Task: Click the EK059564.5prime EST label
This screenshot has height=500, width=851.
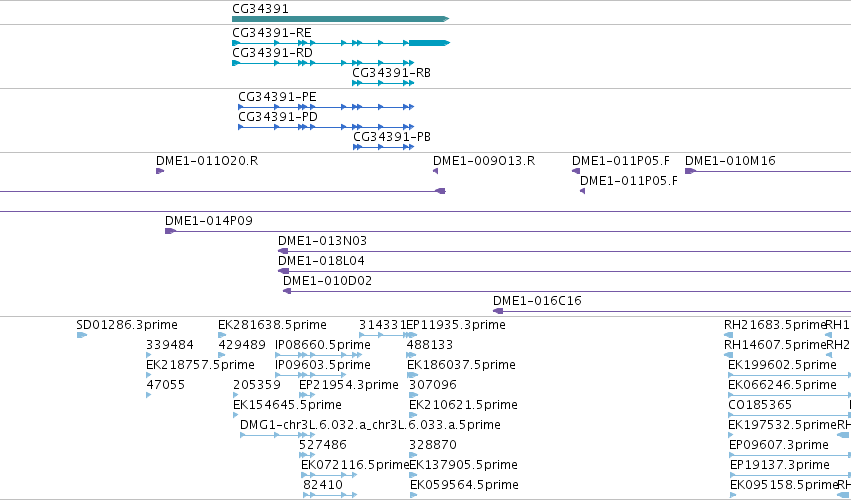Action: (464, 485)
